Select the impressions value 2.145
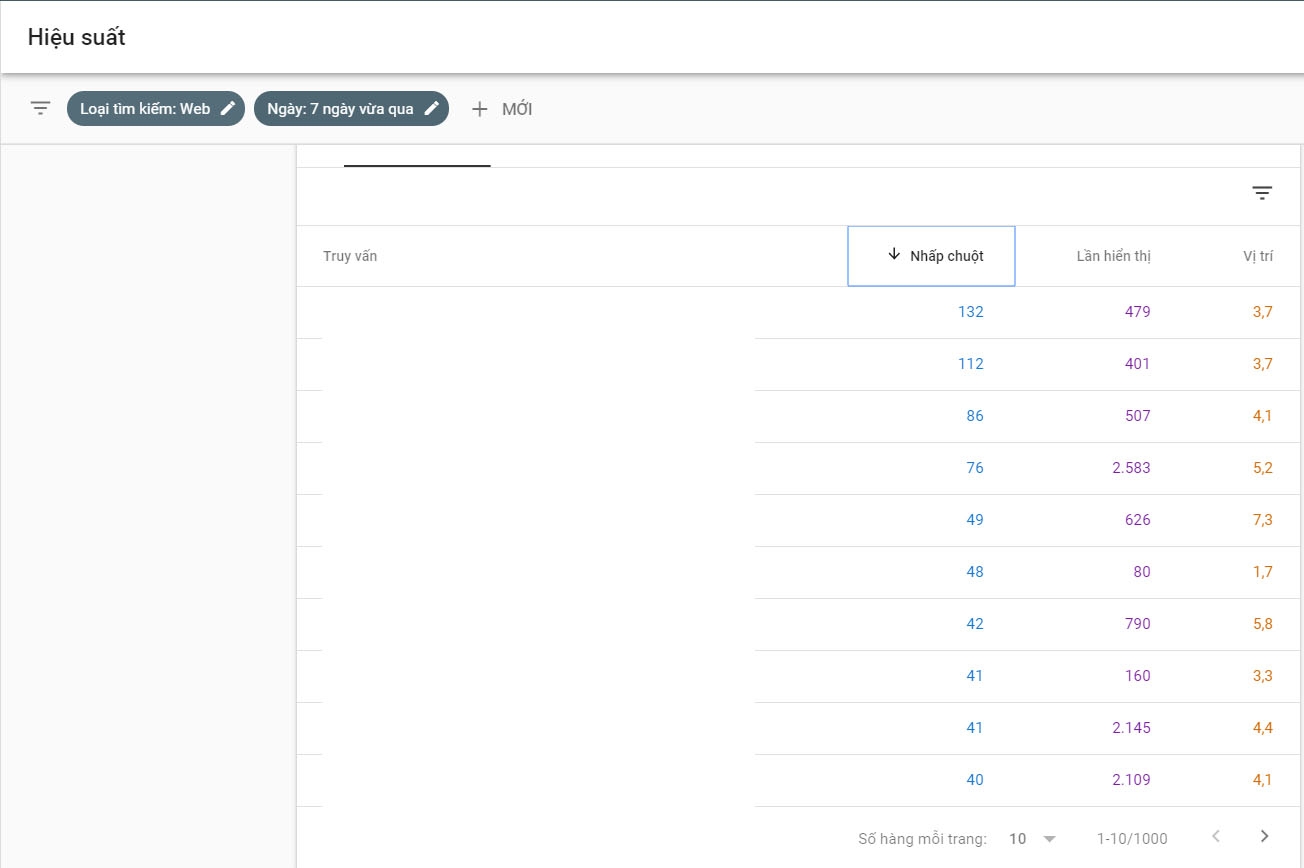This screenshot has height=868, width=1304. pyautogui.click(x=1131, y=728)
